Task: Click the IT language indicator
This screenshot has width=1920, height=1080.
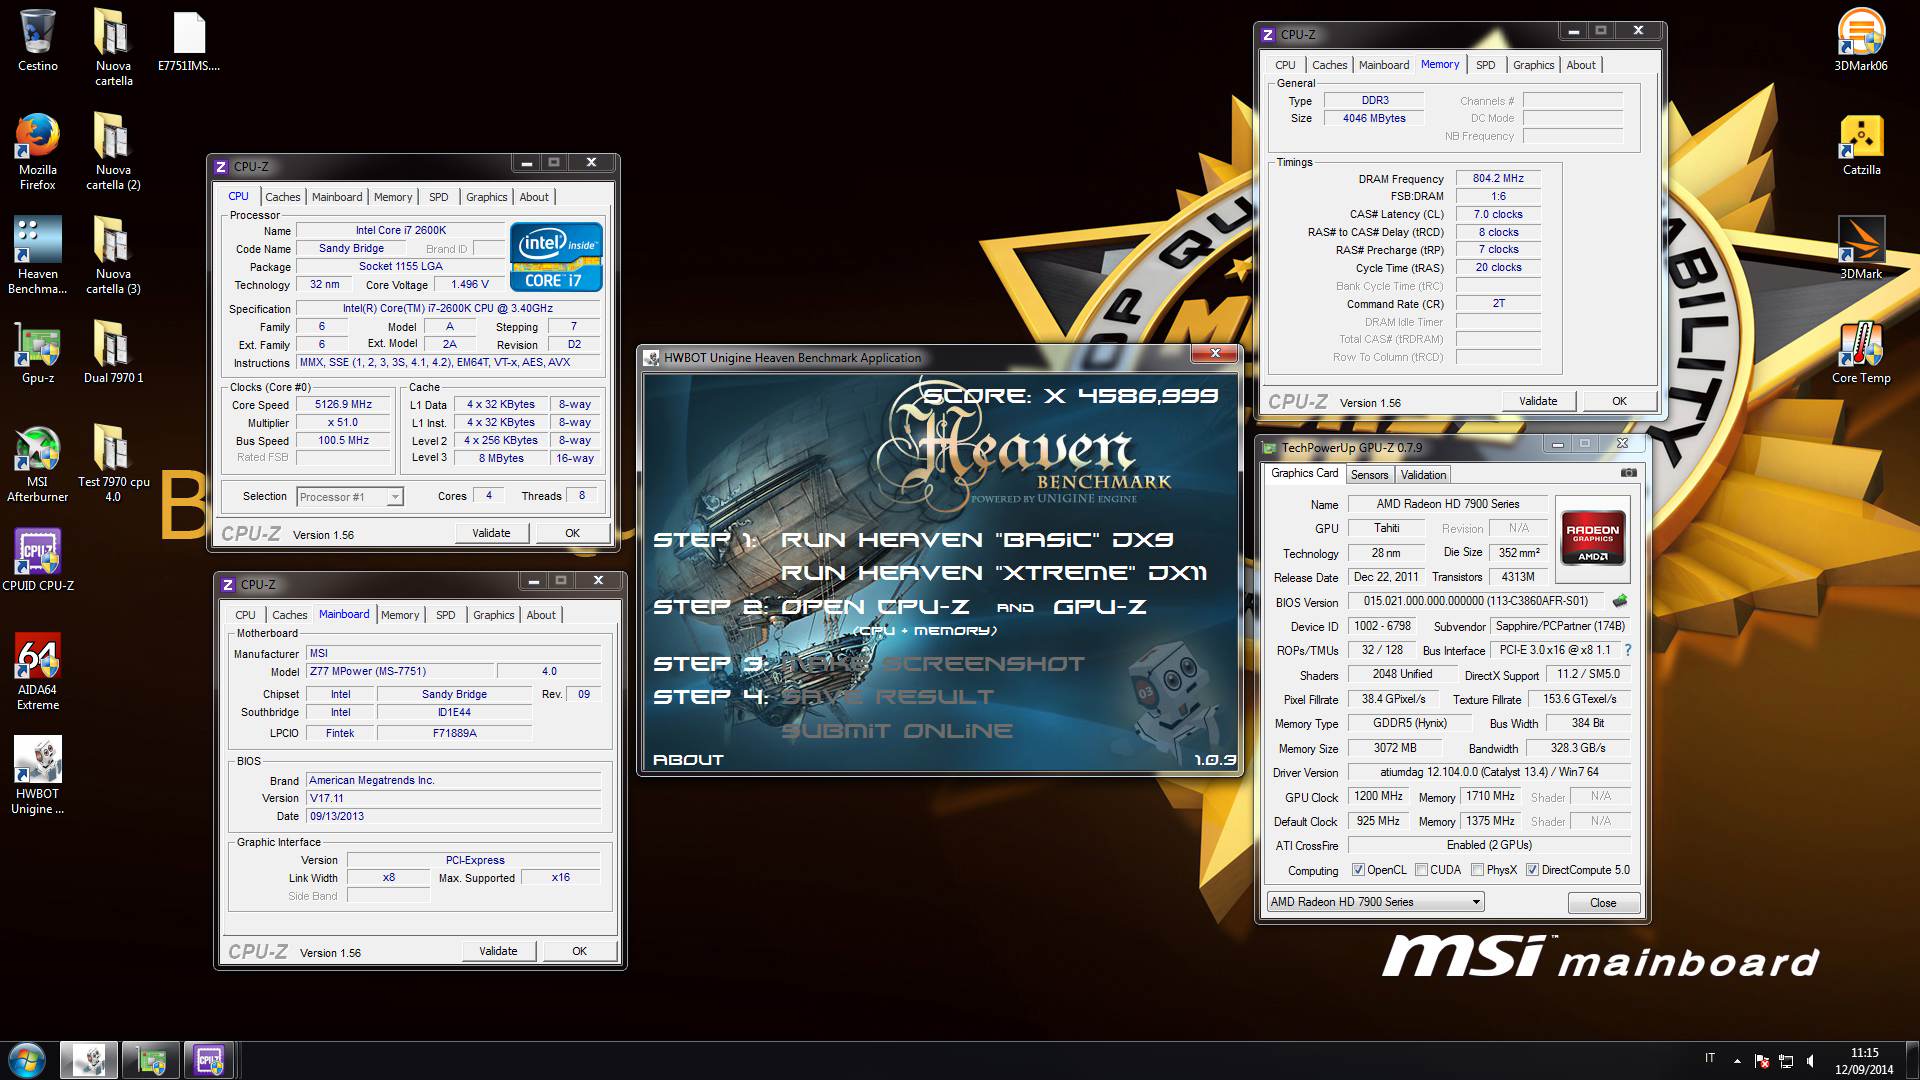Action: [1710, 1058]
